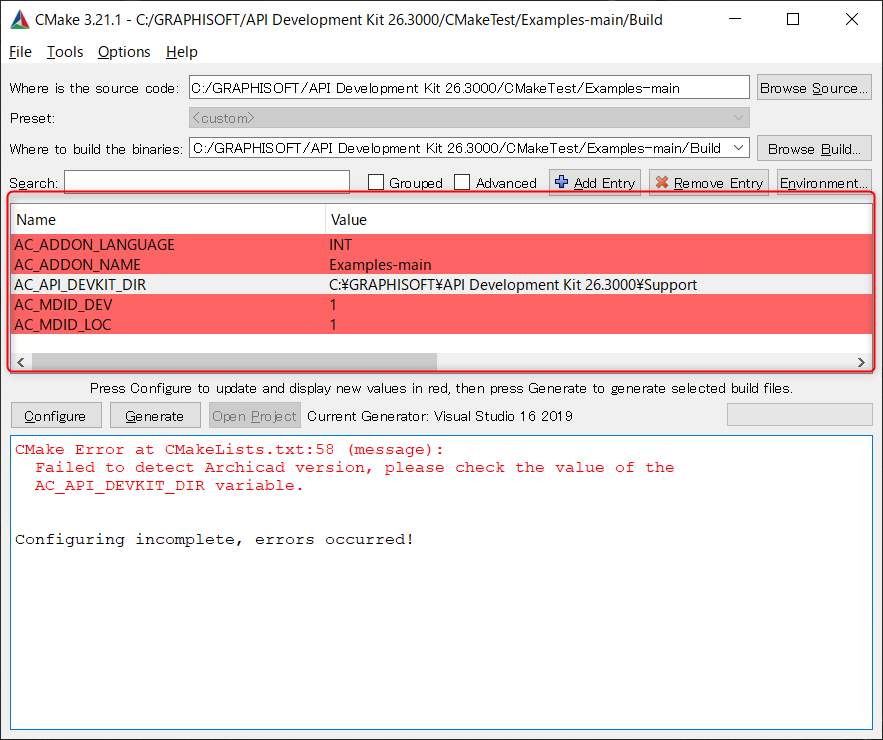
Task: Open the Options menu
Action: coord(124,52)
